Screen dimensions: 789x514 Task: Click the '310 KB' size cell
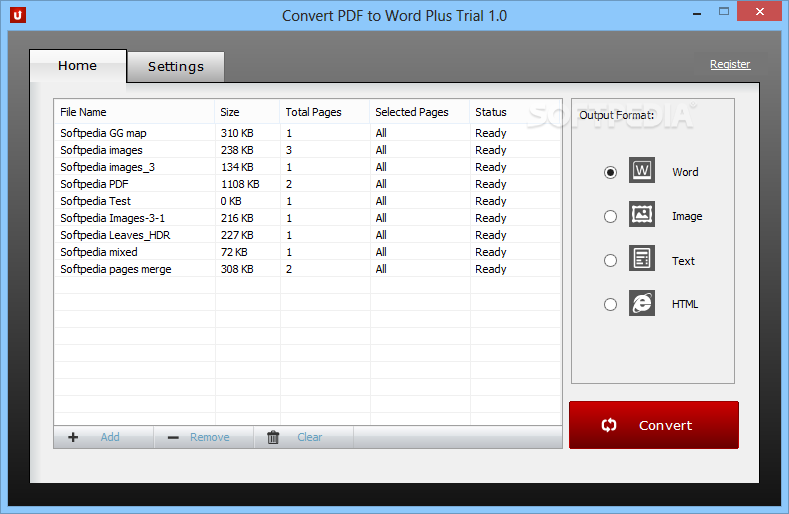tap(237, 133)
